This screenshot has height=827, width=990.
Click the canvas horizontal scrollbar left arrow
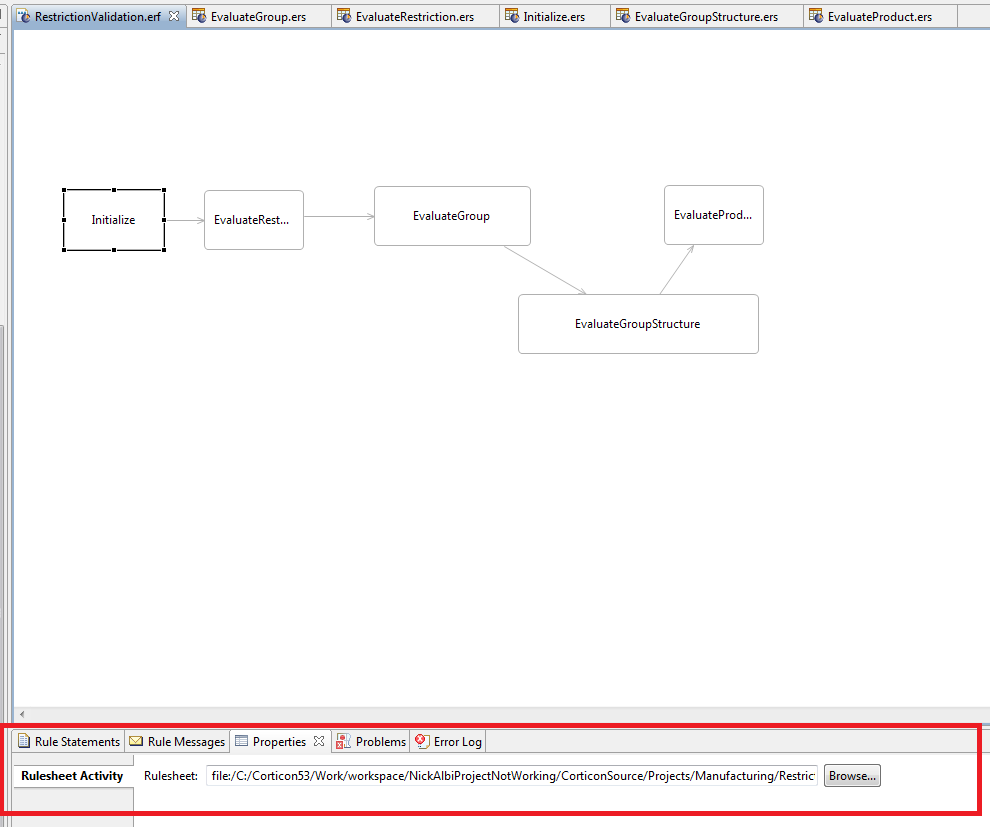tap(22, 714)
